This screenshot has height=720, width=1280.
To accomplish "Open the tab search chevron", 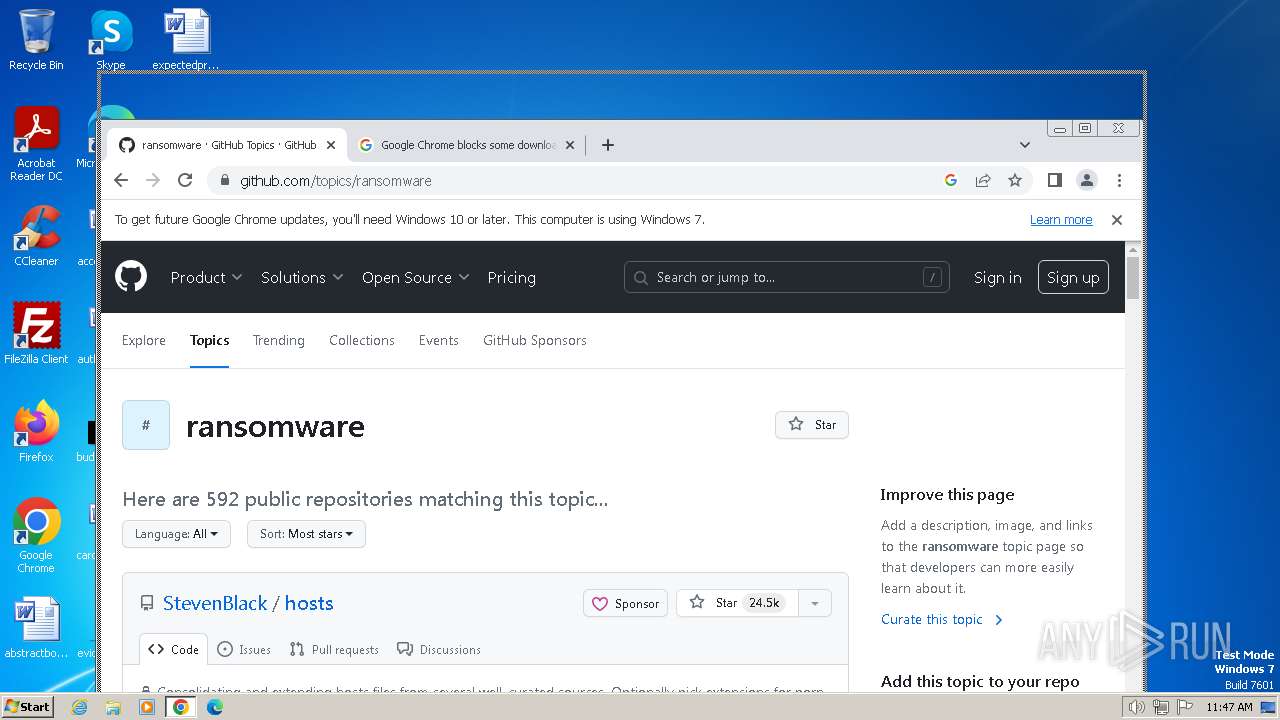I will click(1025, 145).
